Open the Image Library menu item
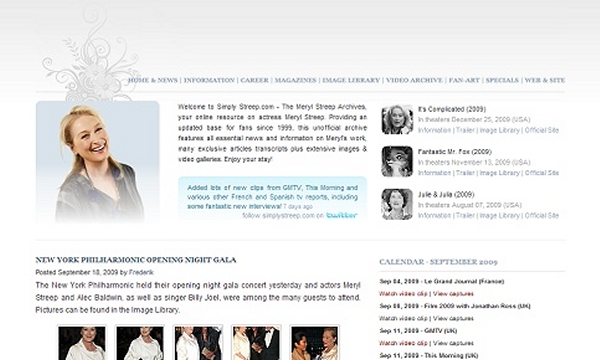 pyautogui.click(x=351, y=80)
